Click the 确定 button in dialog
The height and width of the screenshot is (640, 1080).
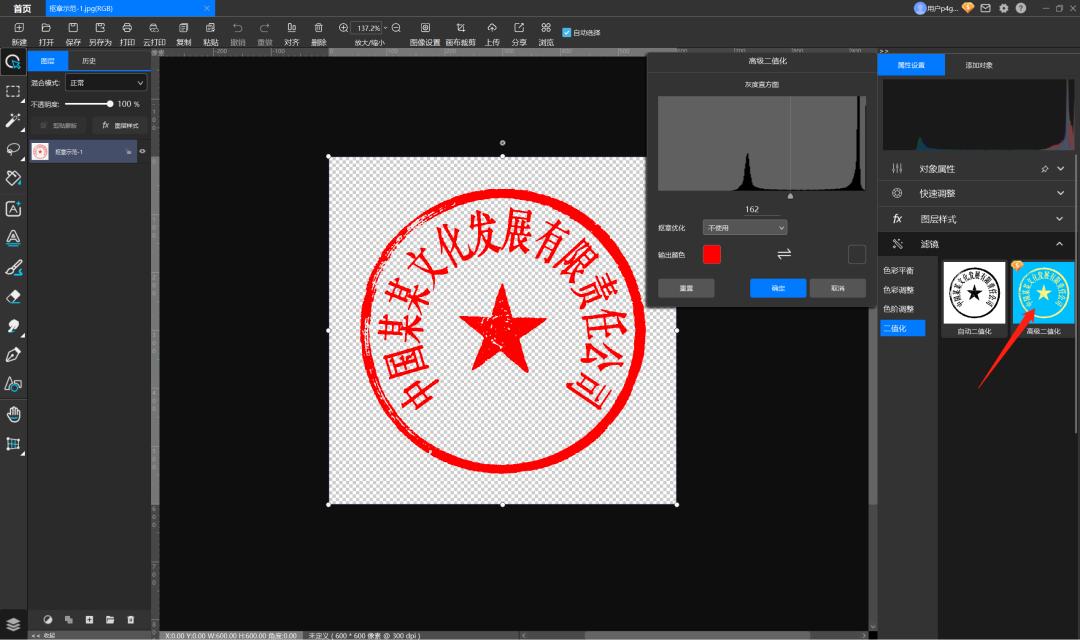(777, 288)
